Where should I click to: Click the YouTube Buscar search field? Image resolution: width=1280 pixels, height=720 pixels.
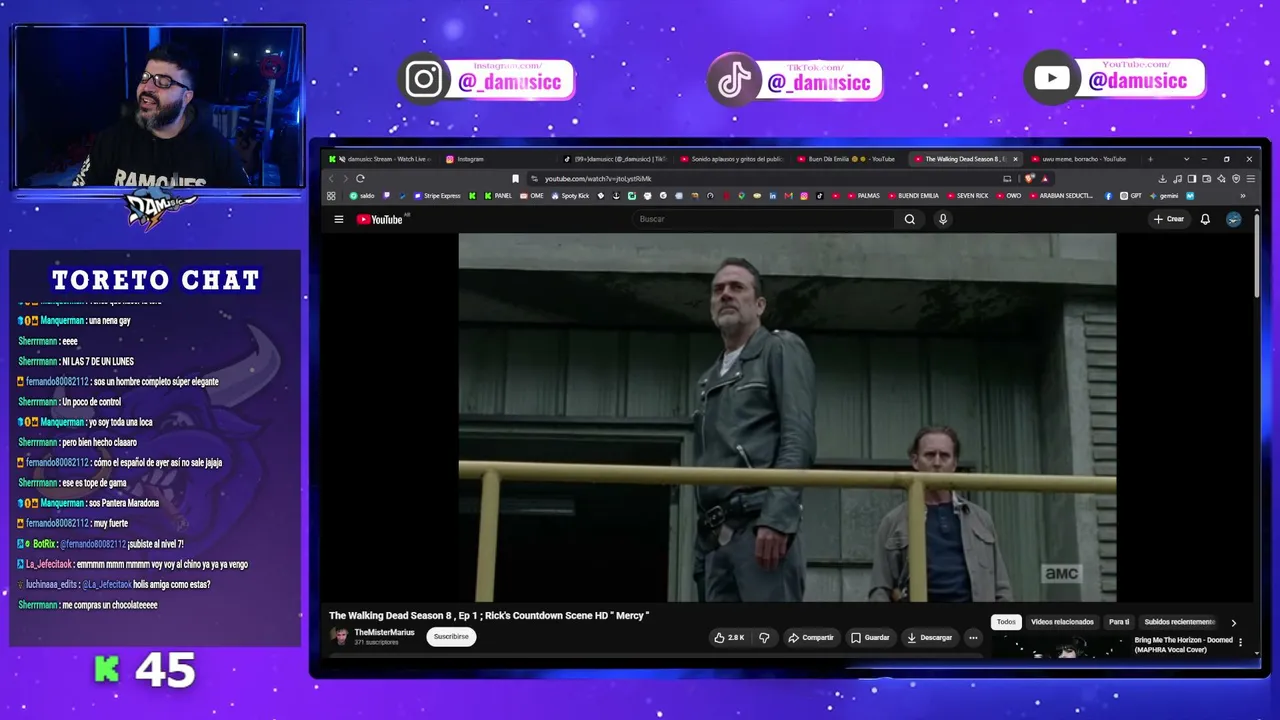coord(765,219)
